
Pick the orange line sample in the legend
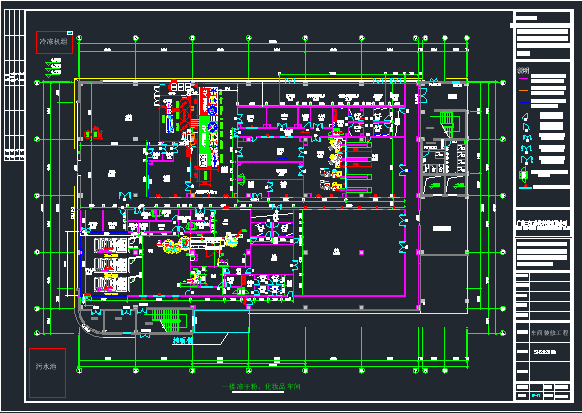click(x=524, y=91)
